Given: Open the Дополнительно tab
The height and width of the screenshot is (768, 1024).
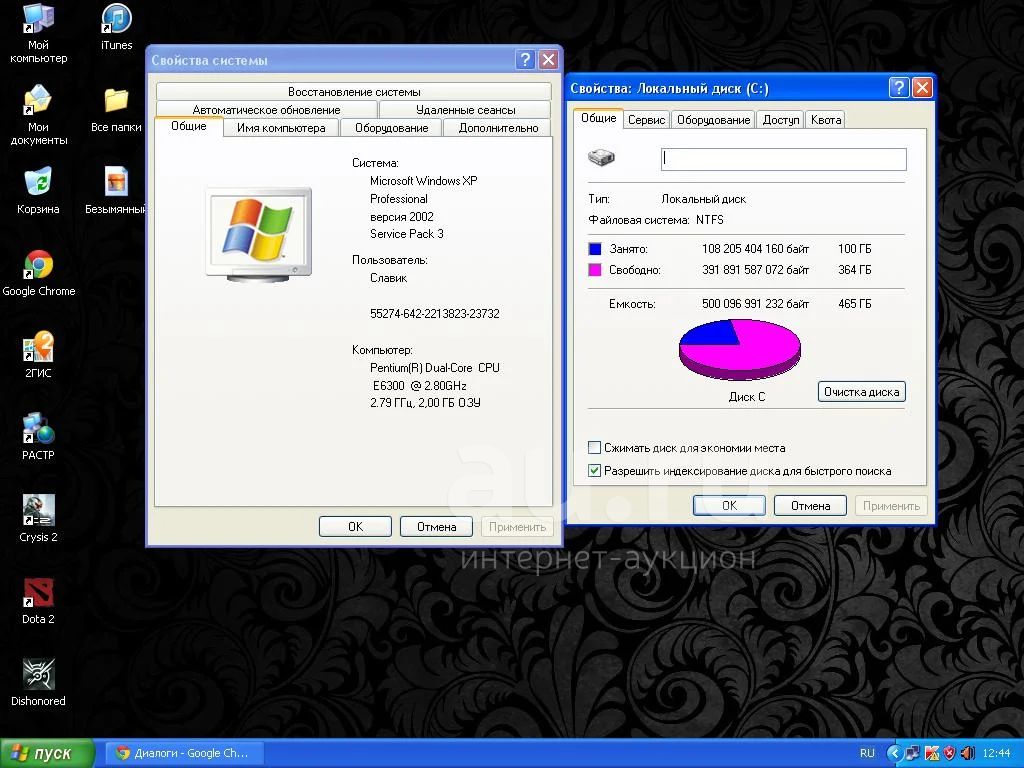Looking at the screenshot, I should 498,128.
